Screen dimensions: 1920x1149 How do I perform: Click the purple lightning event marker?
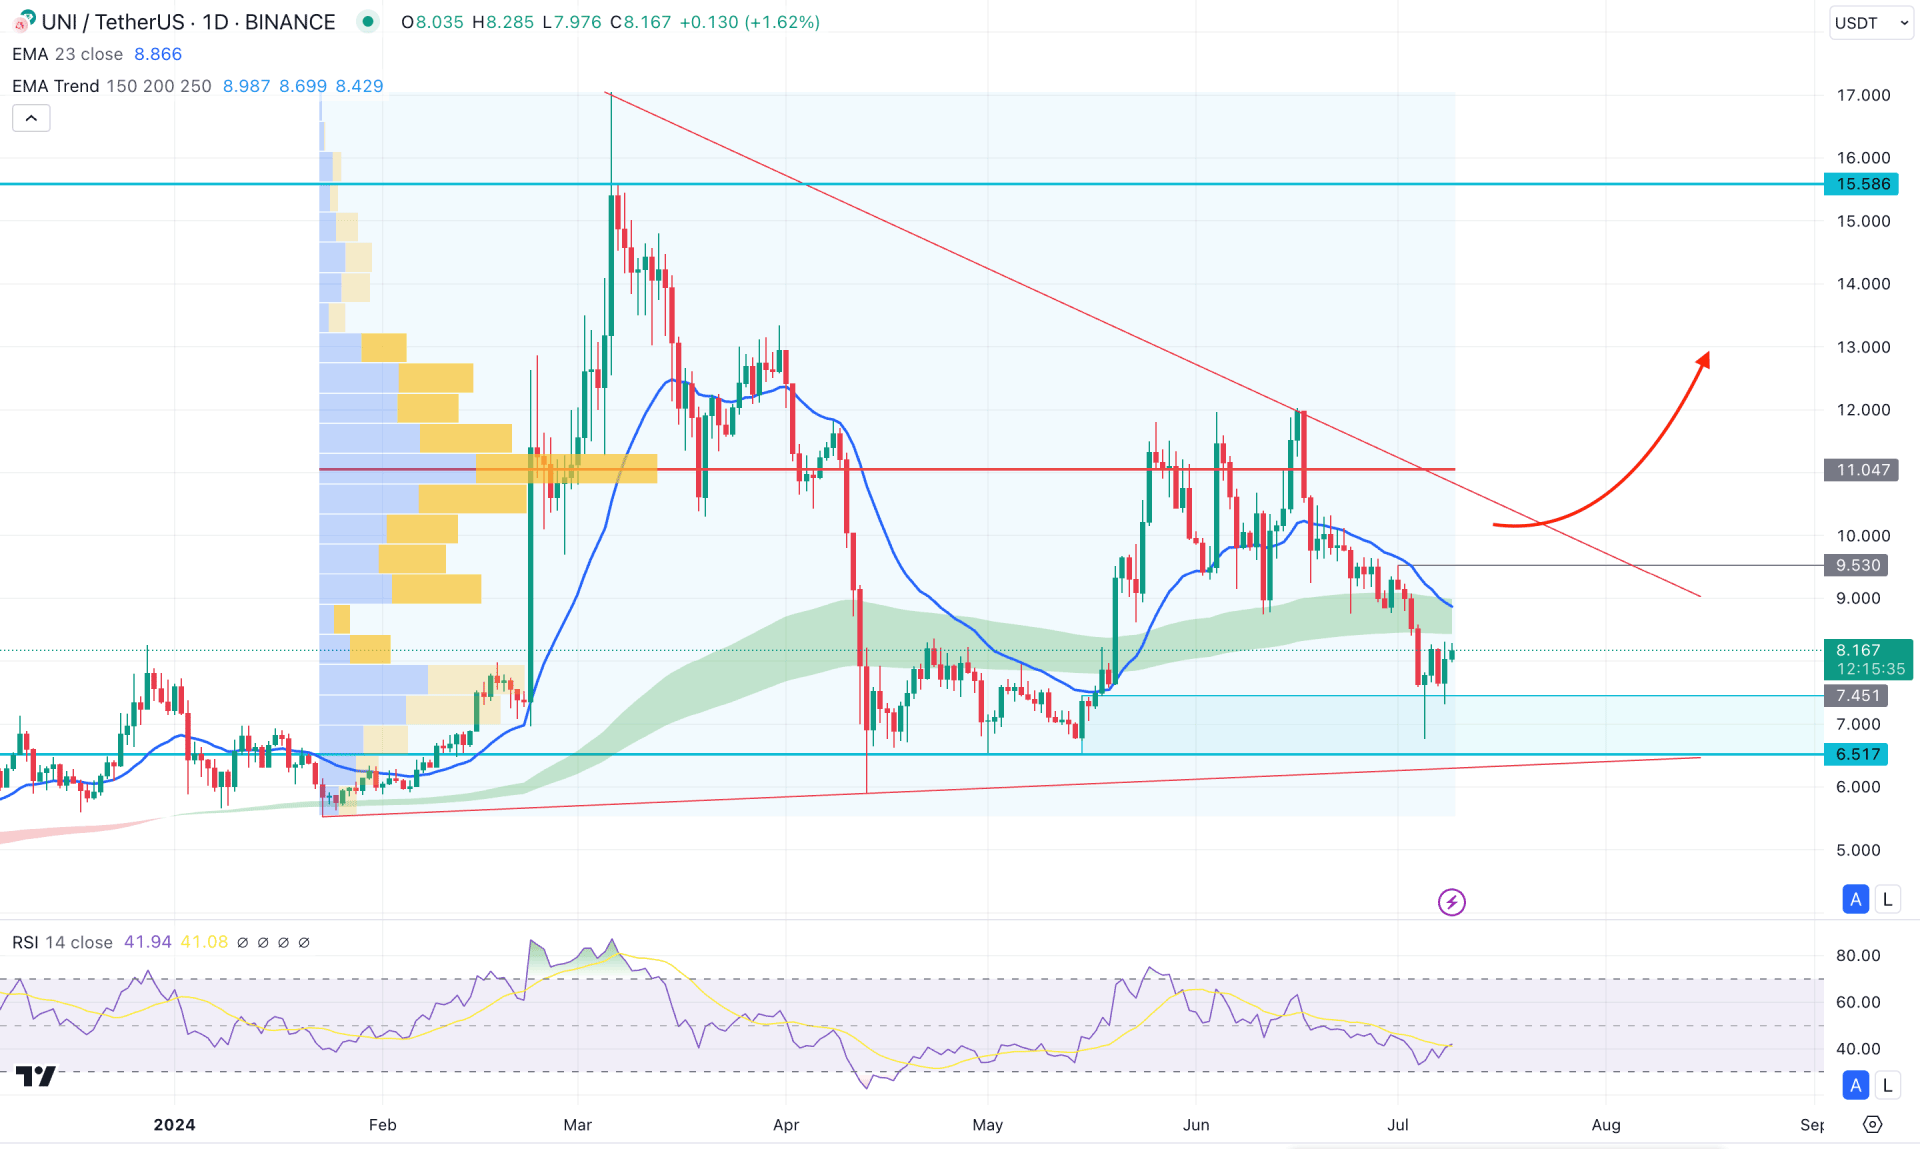(1451, 902)
